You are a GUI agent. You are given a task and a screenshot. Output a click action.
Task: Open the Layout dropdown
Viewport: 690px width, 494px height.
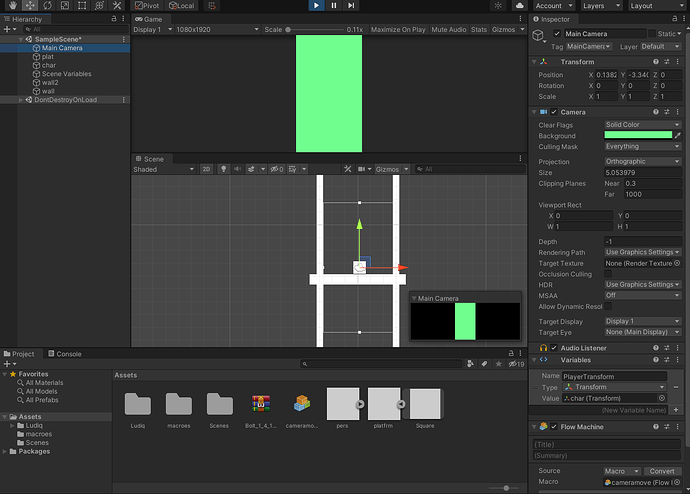[x=654, y=6]
